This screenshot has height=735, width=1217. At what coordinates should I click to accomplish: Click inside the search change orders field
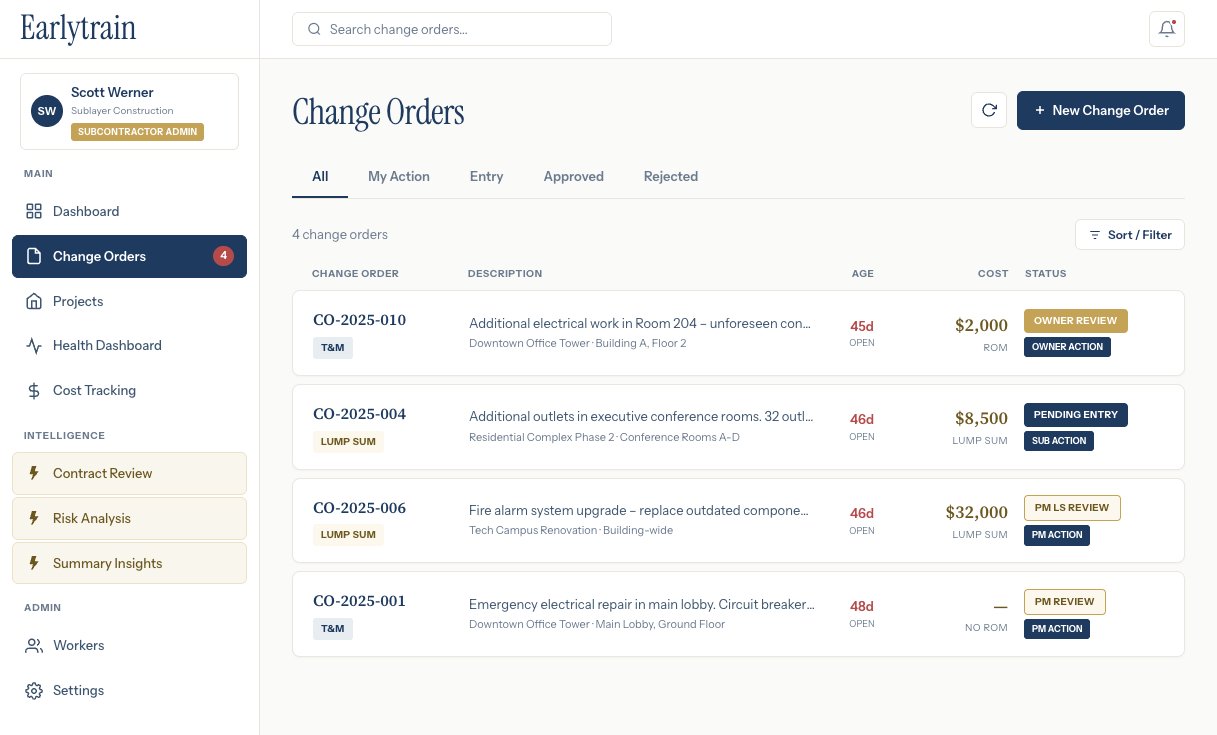pyautogui.click(x=451, y=29)
